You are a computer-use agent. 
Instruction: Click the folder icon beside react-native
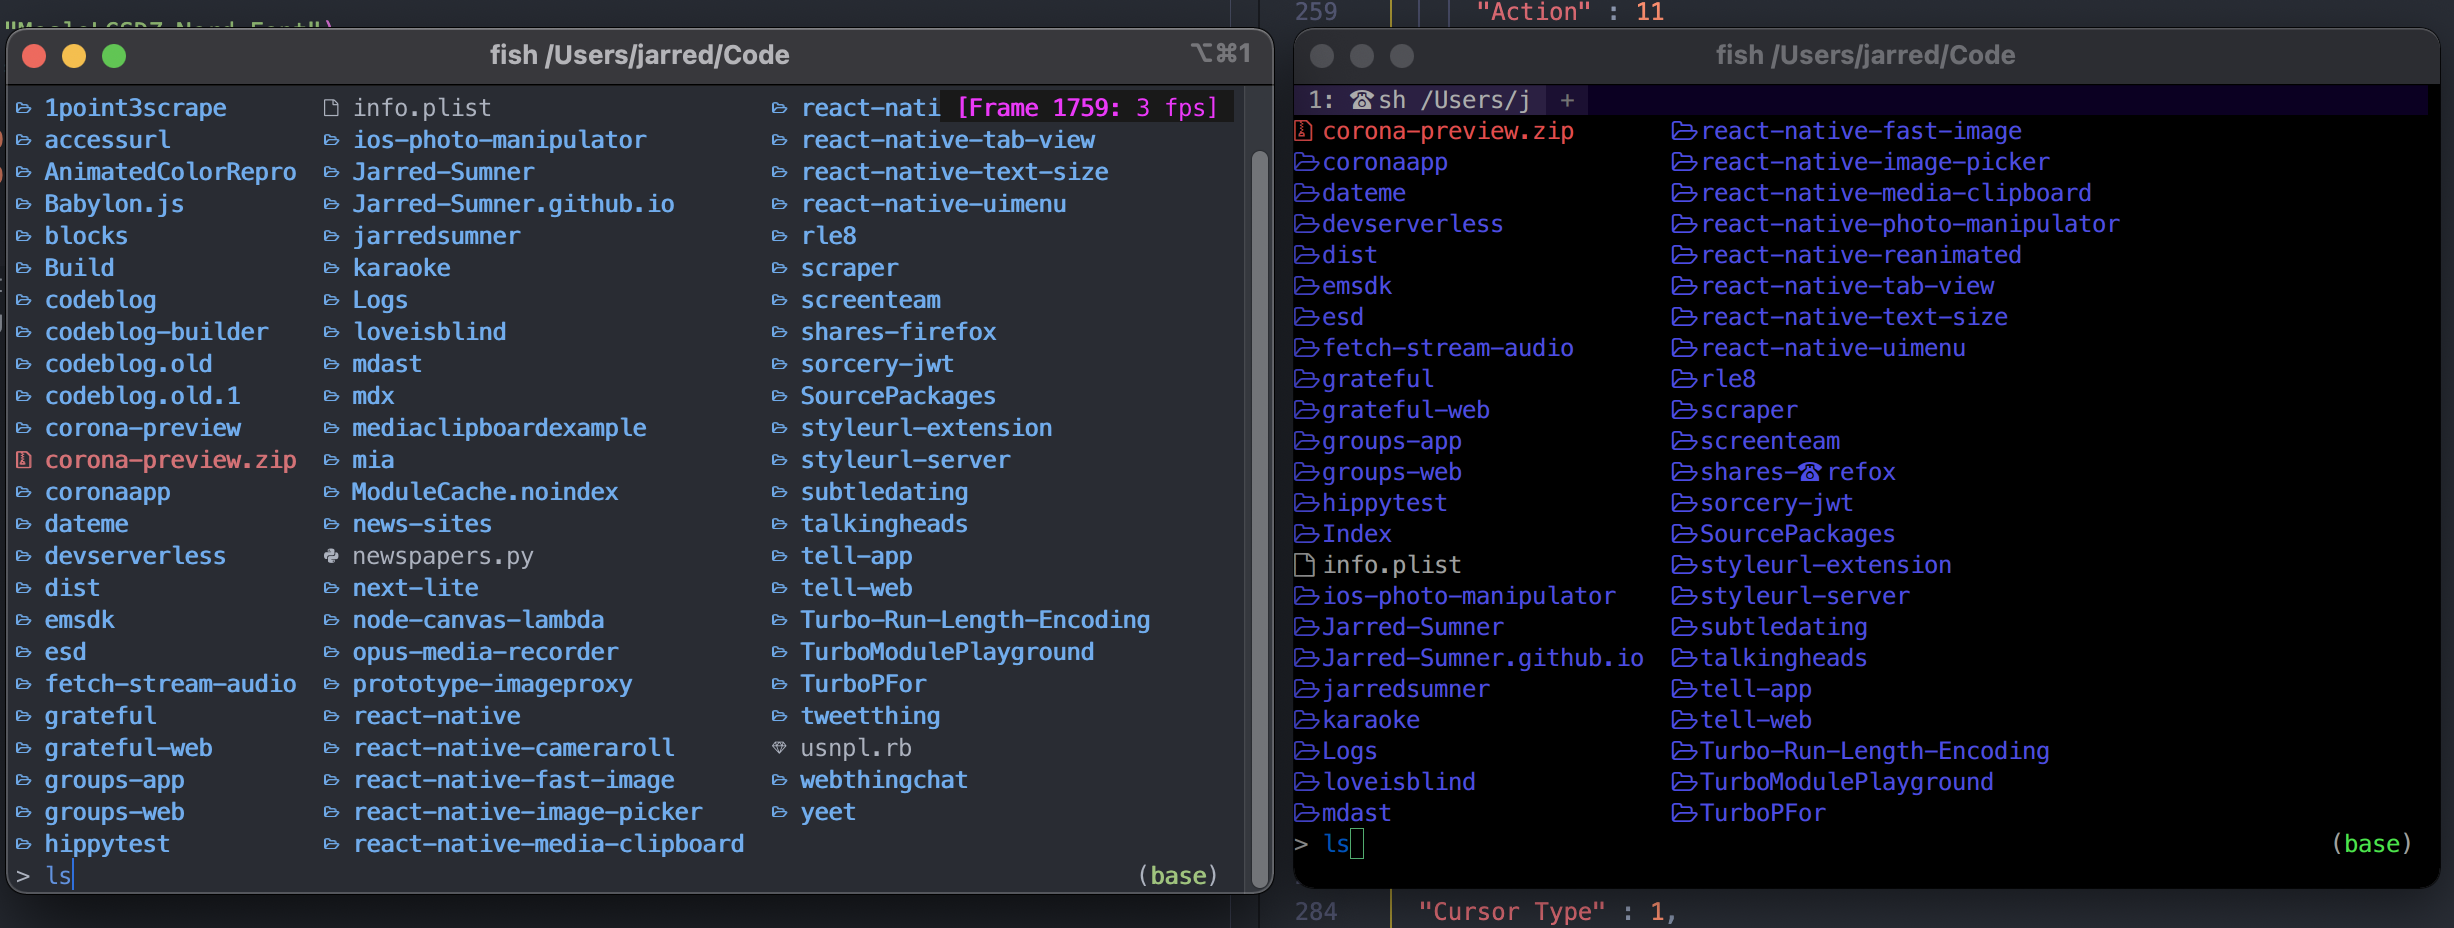click(331, 716)
